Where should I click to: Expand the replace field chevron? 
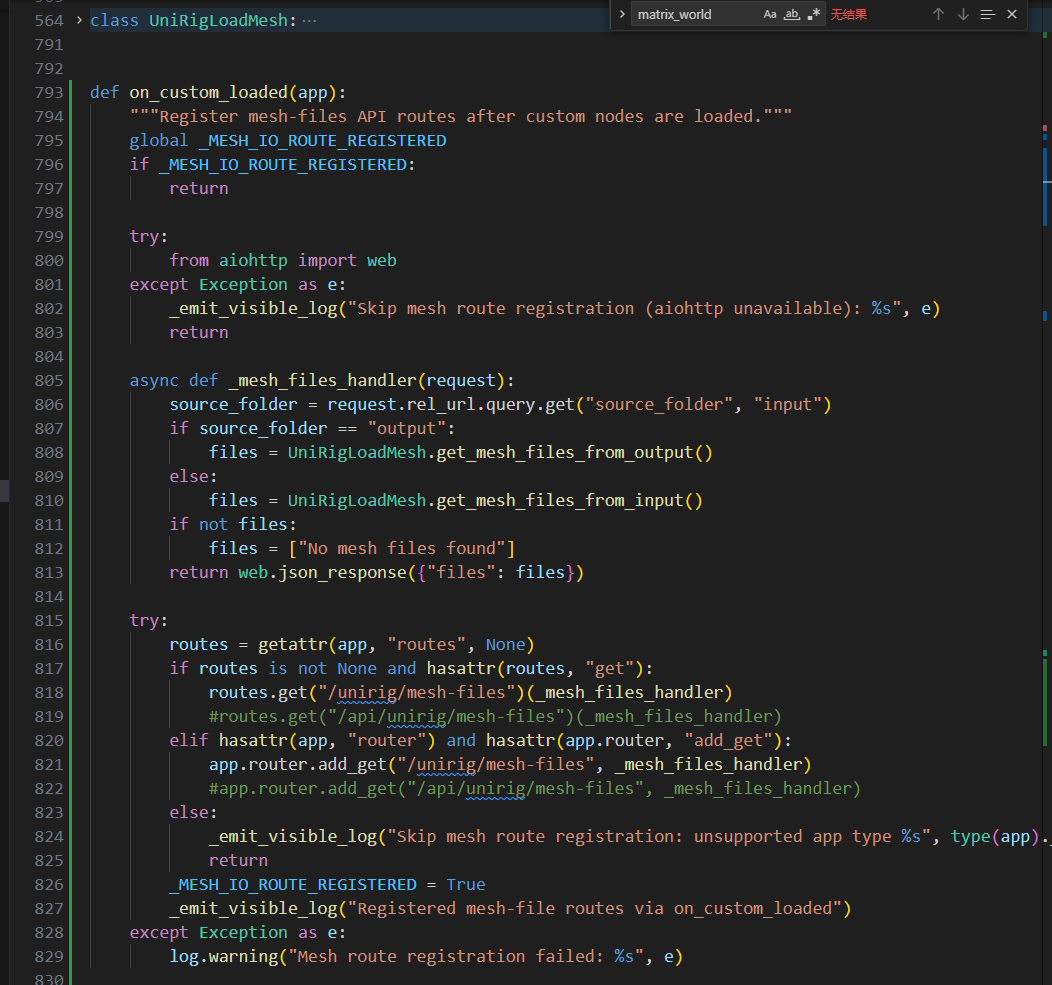pos(622,14)
